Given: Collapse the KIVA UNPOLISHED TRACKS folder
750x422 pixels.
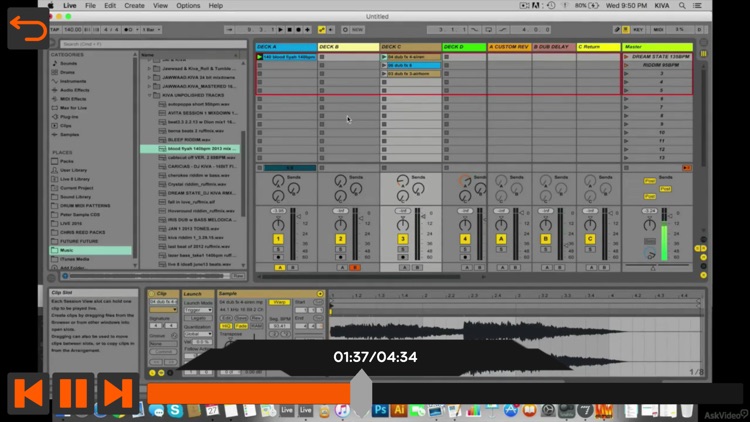Looking at the screenshot, I should pos(150,95).
